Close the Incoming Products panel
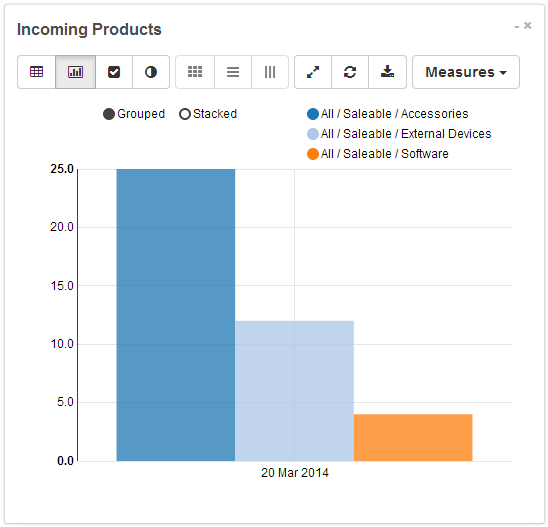The width and height of the screenshot is (548, 527). [528, 26]
